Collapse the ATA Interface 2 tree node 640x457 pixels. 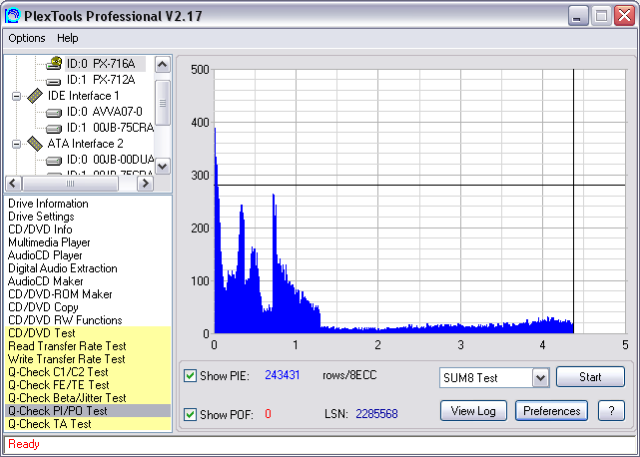pyautogui.click(x=16, y=144)
